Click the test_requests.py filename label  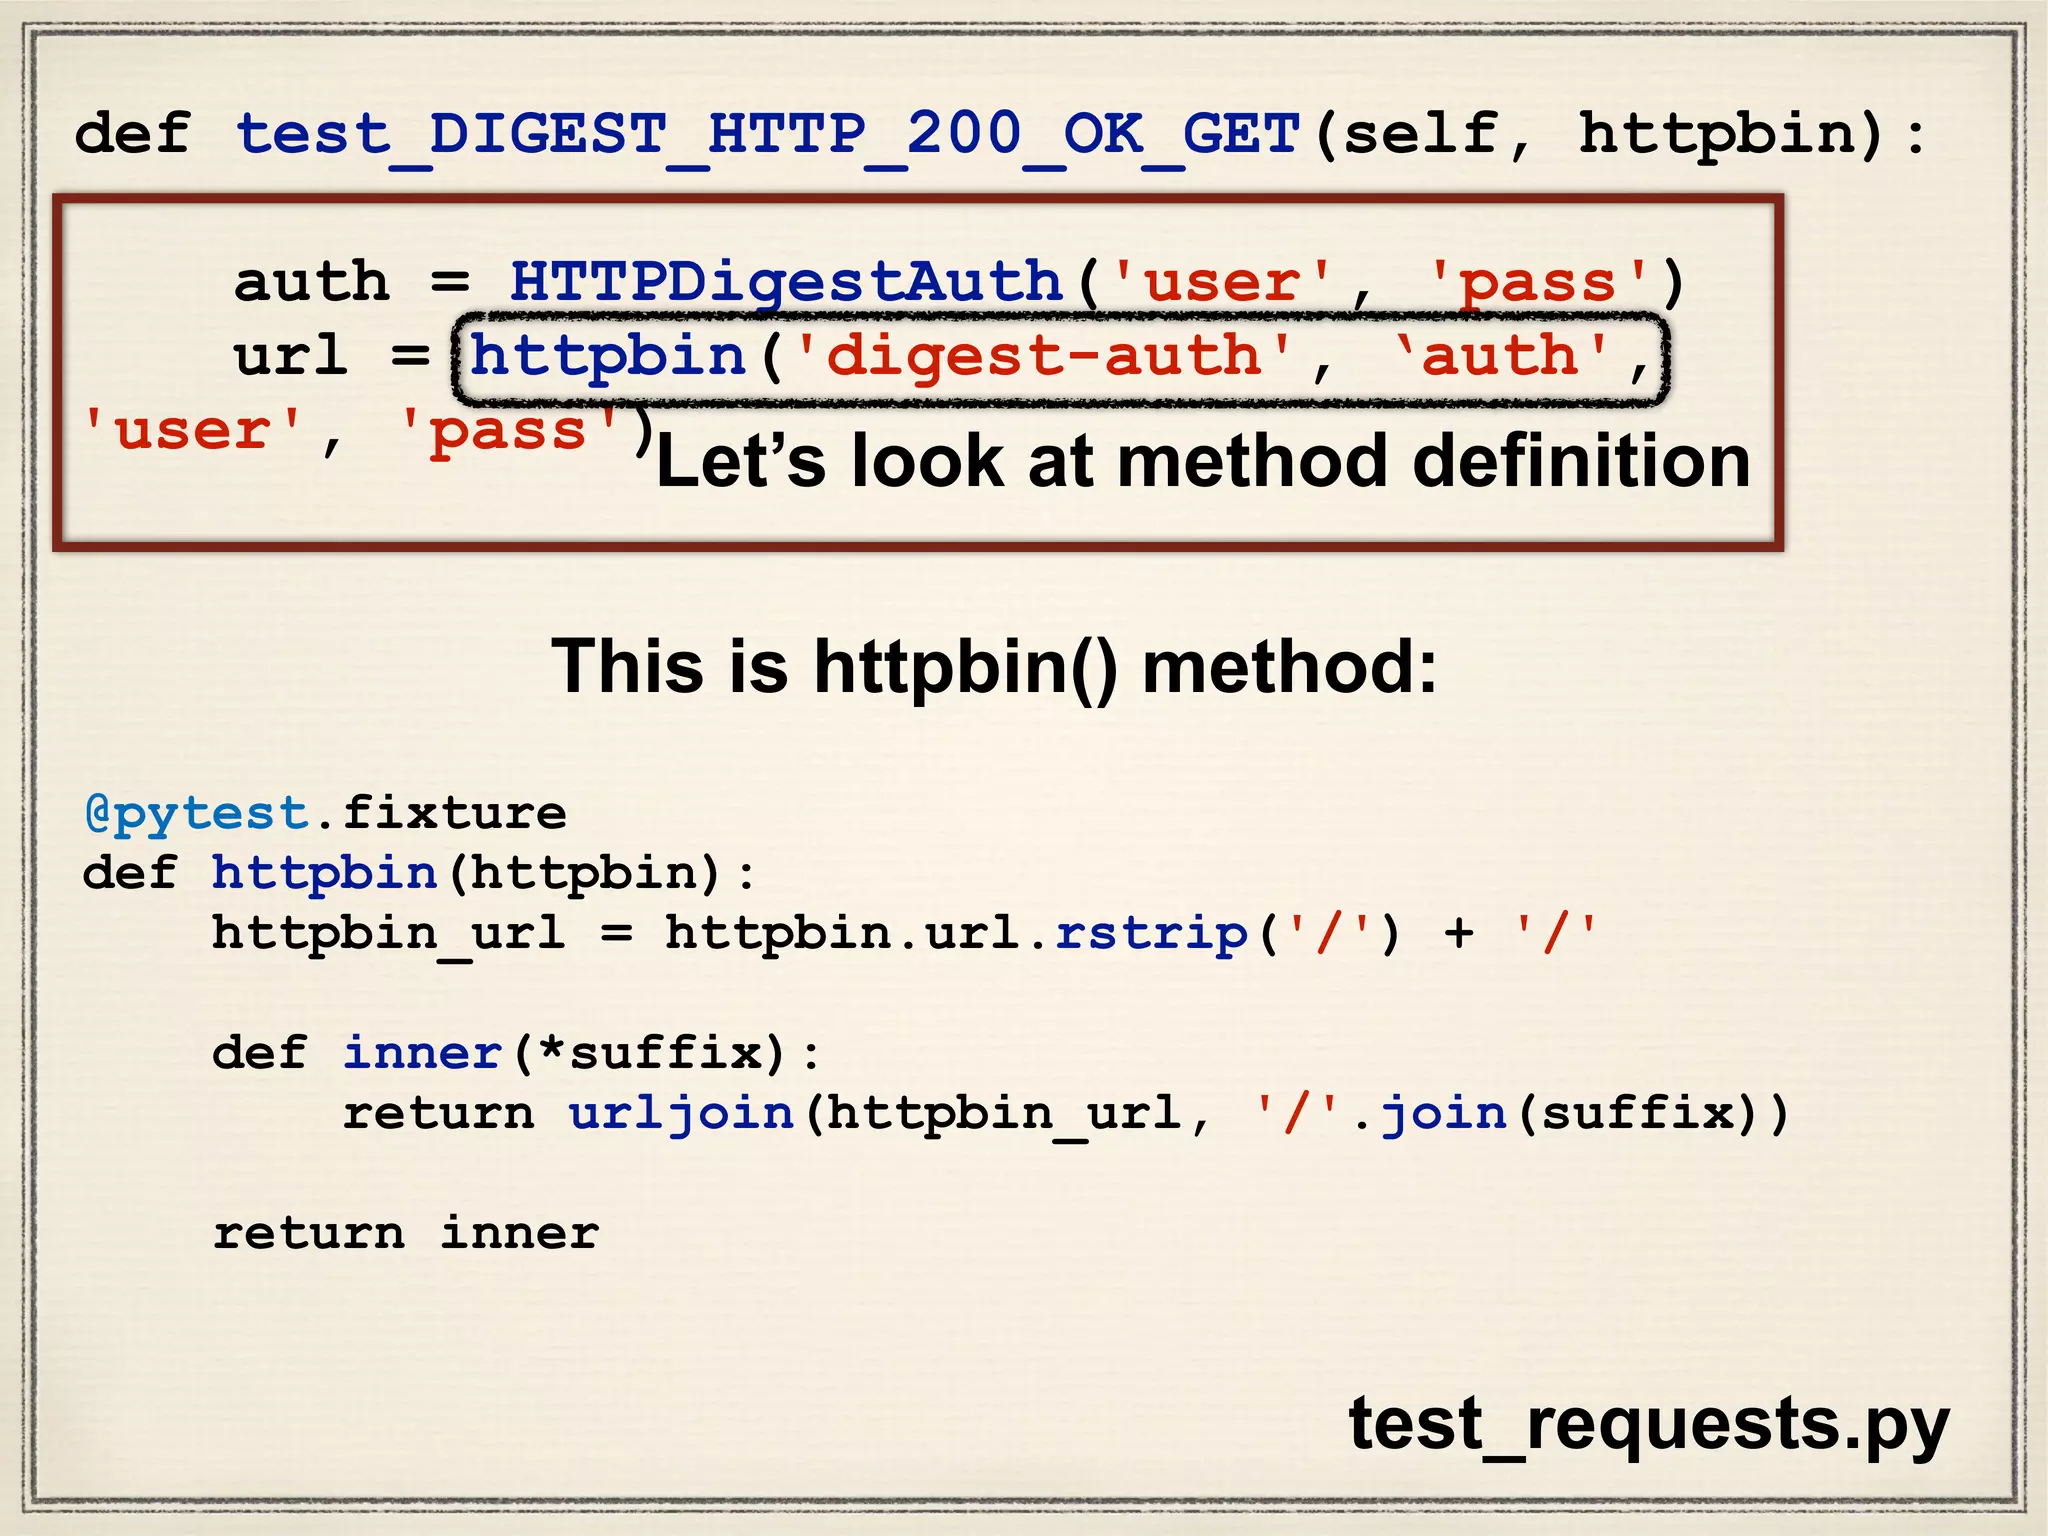[1648, 1424]
